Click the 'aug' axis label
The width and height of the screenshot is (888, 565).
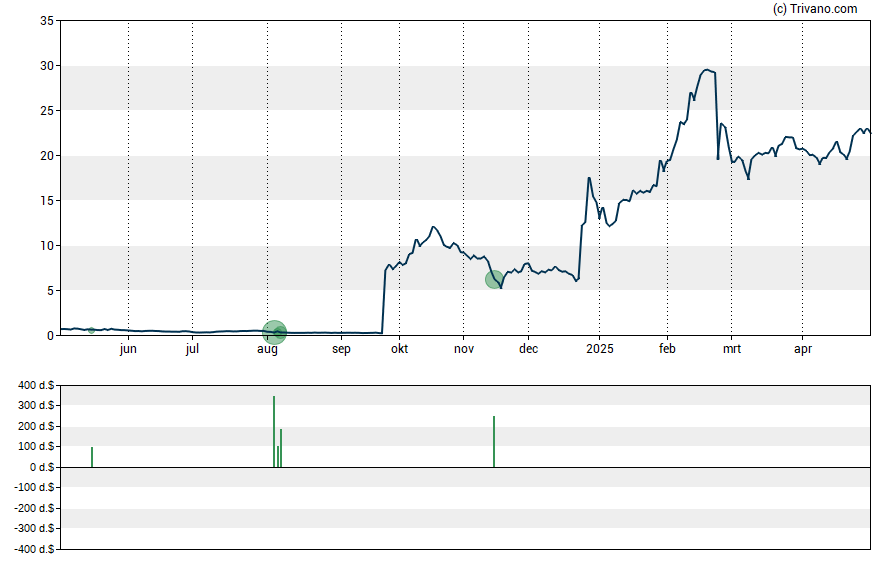(x=267, y=349)
